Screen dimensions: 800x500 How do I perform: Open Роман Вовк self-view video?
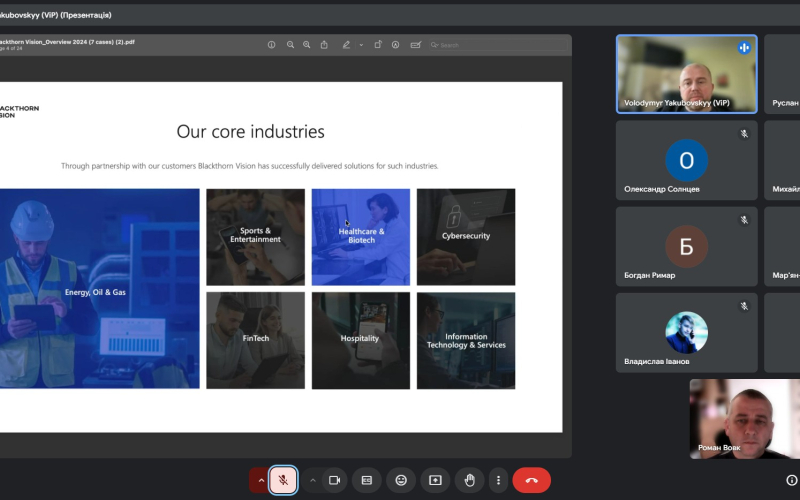745,418
